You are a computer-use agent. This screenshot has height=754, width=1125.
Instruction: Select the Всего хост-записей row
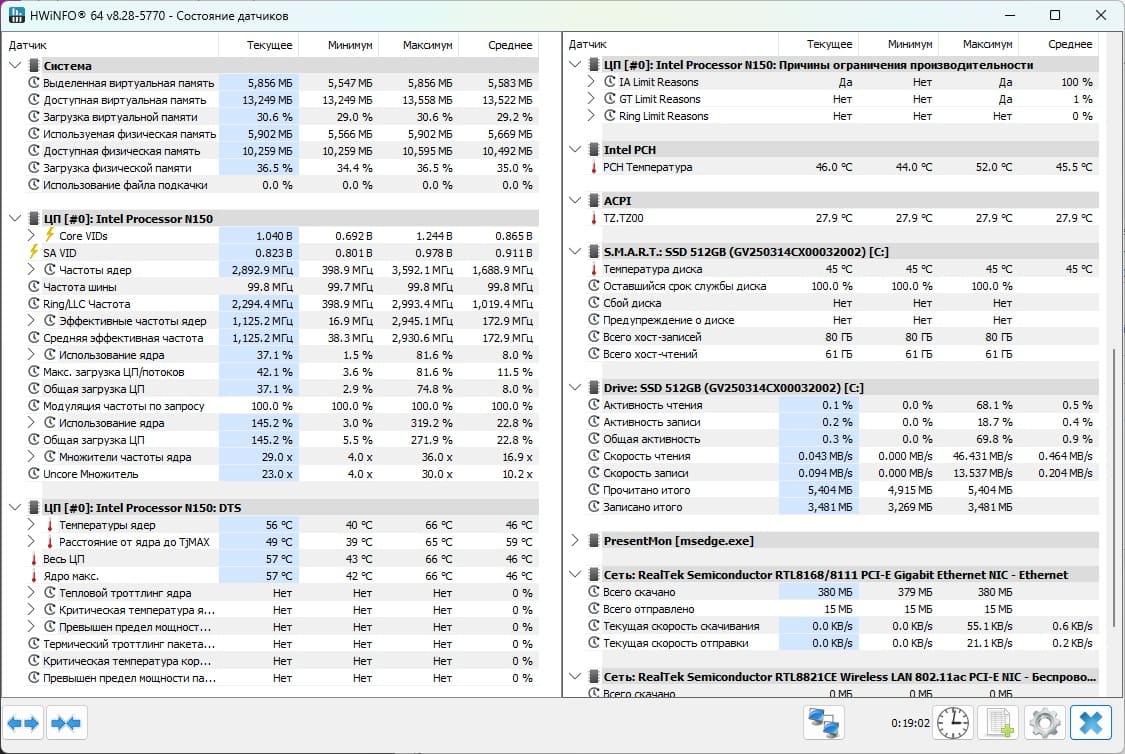point(842,336)
